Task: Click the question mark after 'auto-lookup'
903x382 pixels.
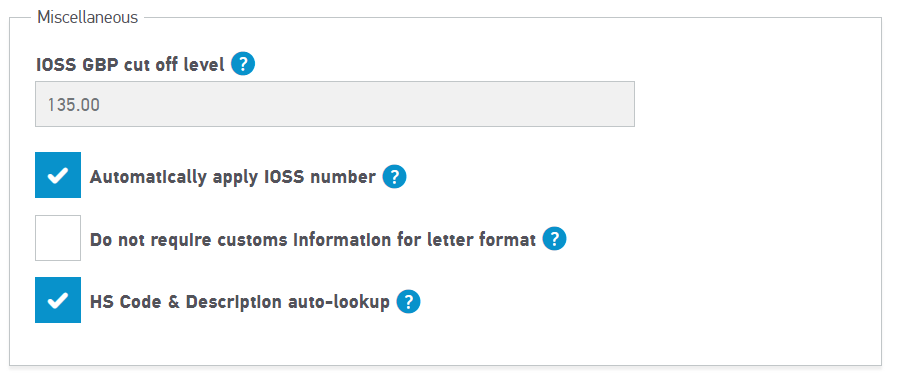Action: (x=408, y=301)
